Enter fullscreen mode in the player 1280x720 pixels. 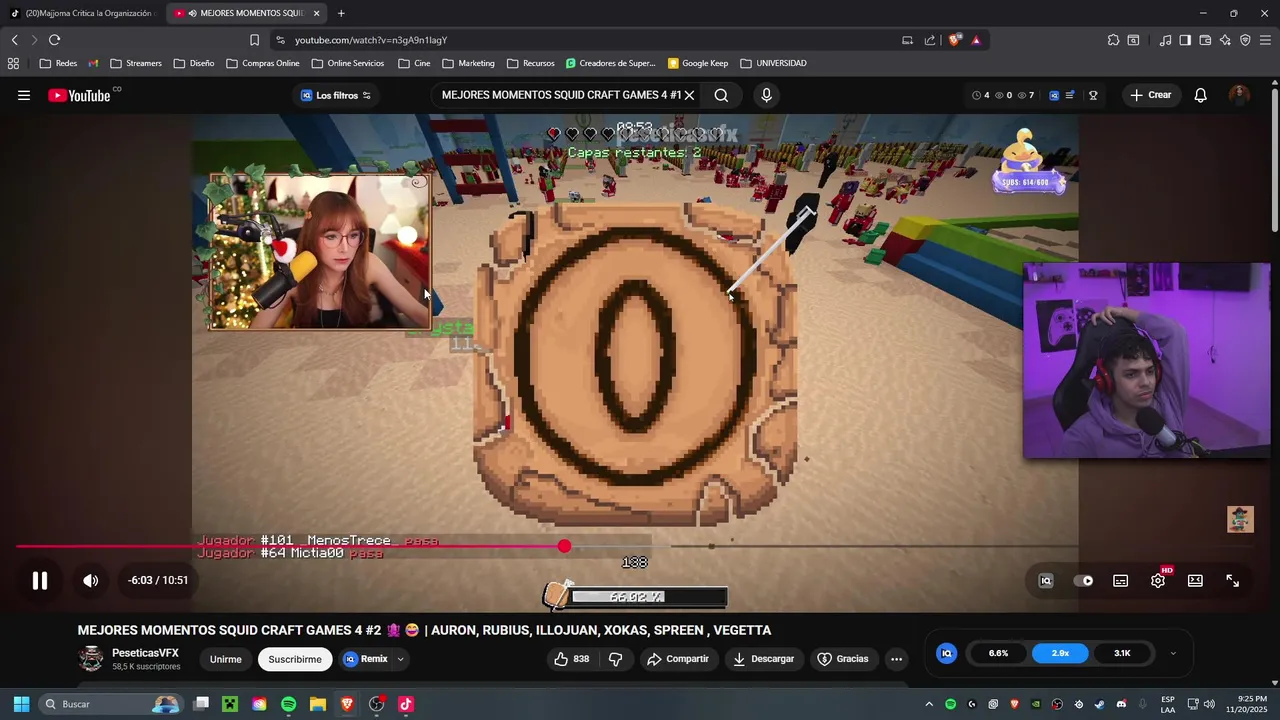[x=1232, y=580]
